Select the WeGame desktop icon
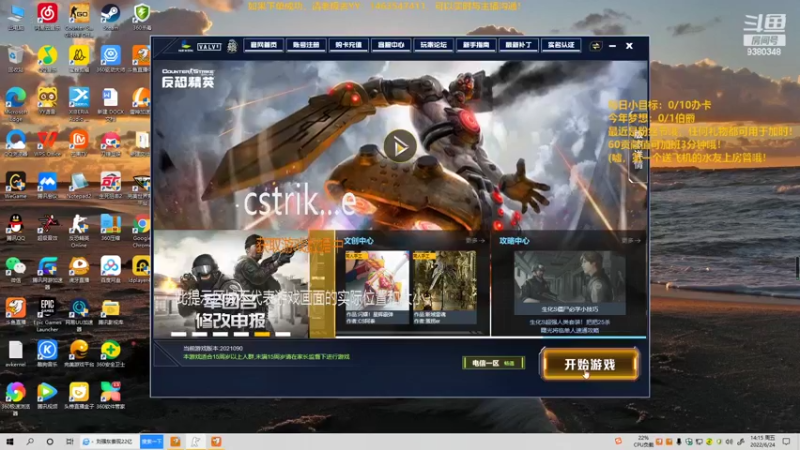The width and height of the screenshot is (800, 450). tap(16, 186)
